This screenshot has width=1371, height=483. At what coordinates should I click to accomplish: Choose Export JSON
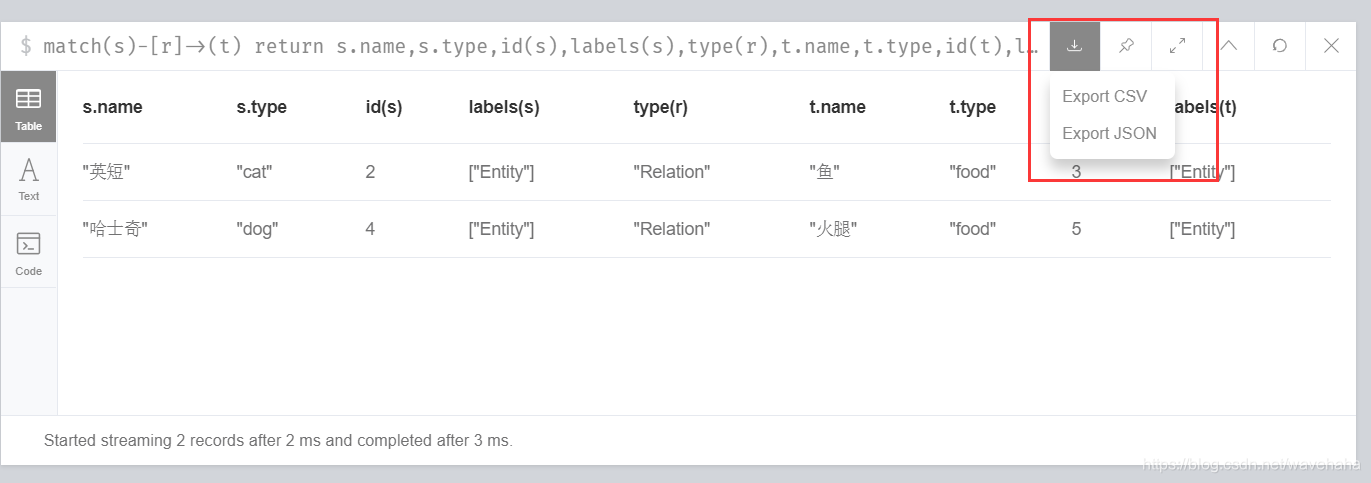coord(1109,133)
